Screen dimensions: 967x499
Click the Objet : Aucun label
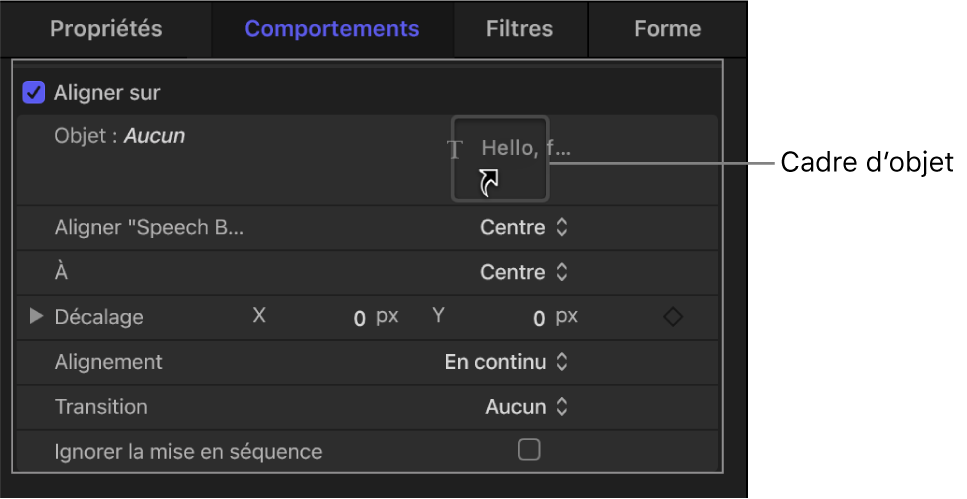click(x=119, y=136)
